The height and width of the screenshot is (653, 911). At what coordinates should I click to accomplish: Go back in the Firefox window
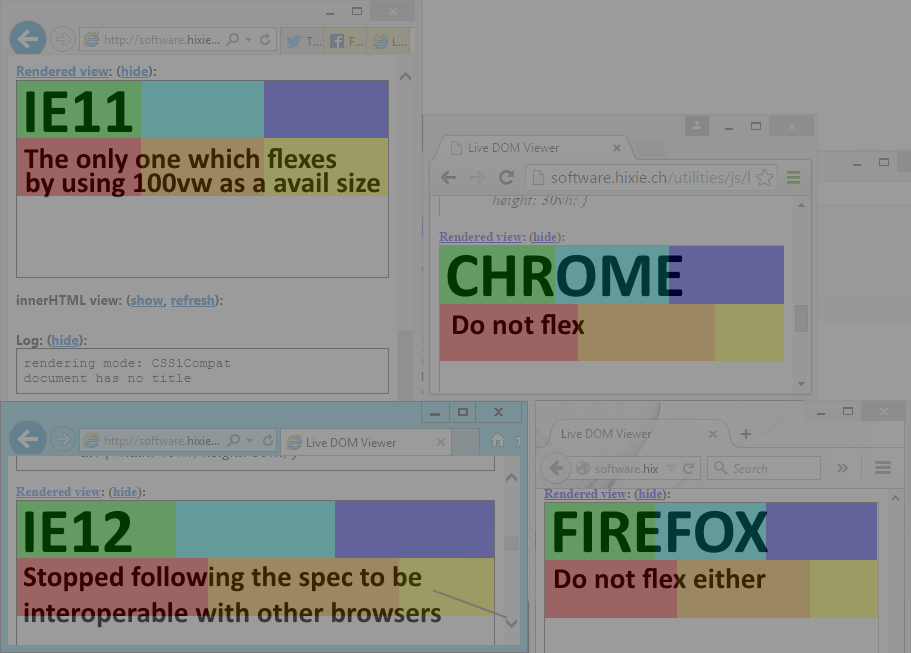click(x=556, y=468)
